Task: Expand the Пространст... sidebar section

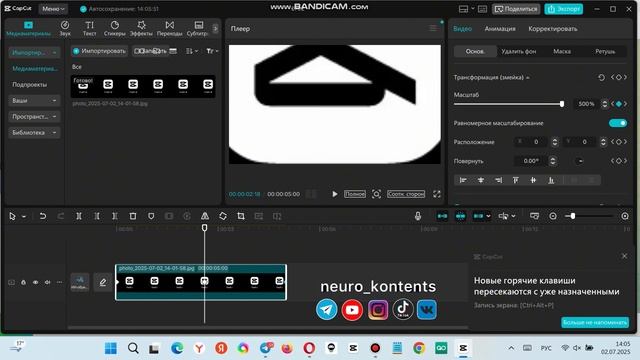Action: click(34, 116)
